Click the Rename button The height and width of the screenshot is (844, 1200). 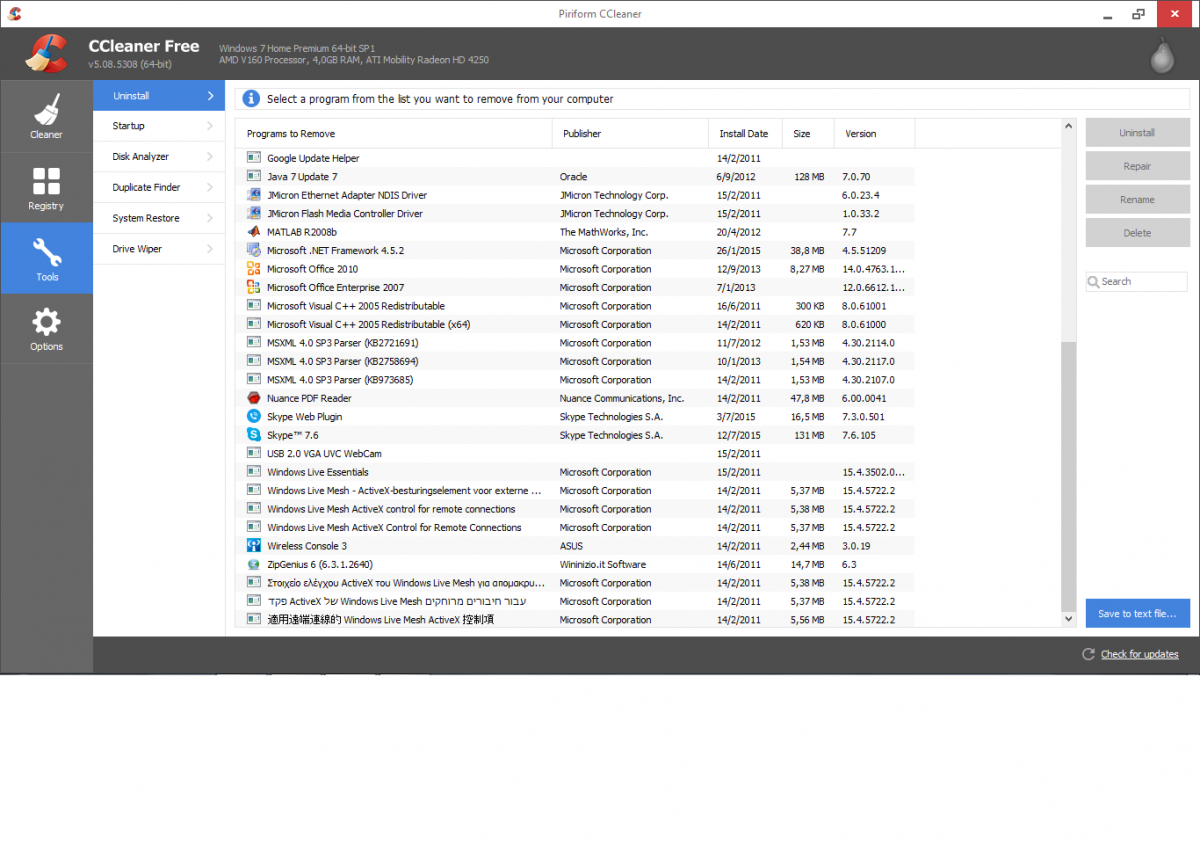pyautogui.click(x=1137, y=199)
